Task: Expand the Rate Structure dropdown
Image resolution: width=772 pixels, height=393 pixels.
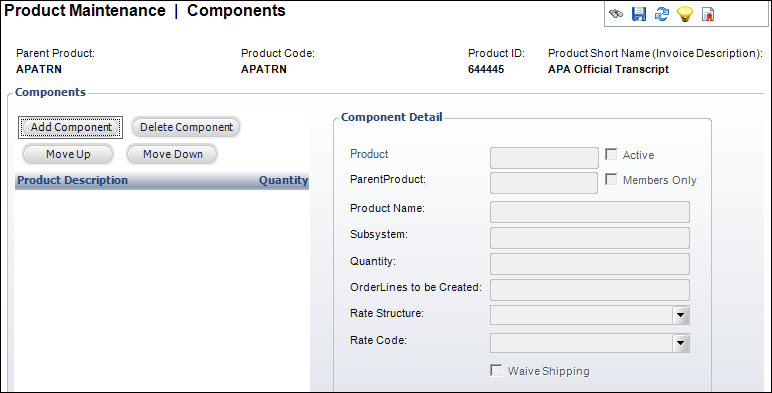Action: (680, 315)
